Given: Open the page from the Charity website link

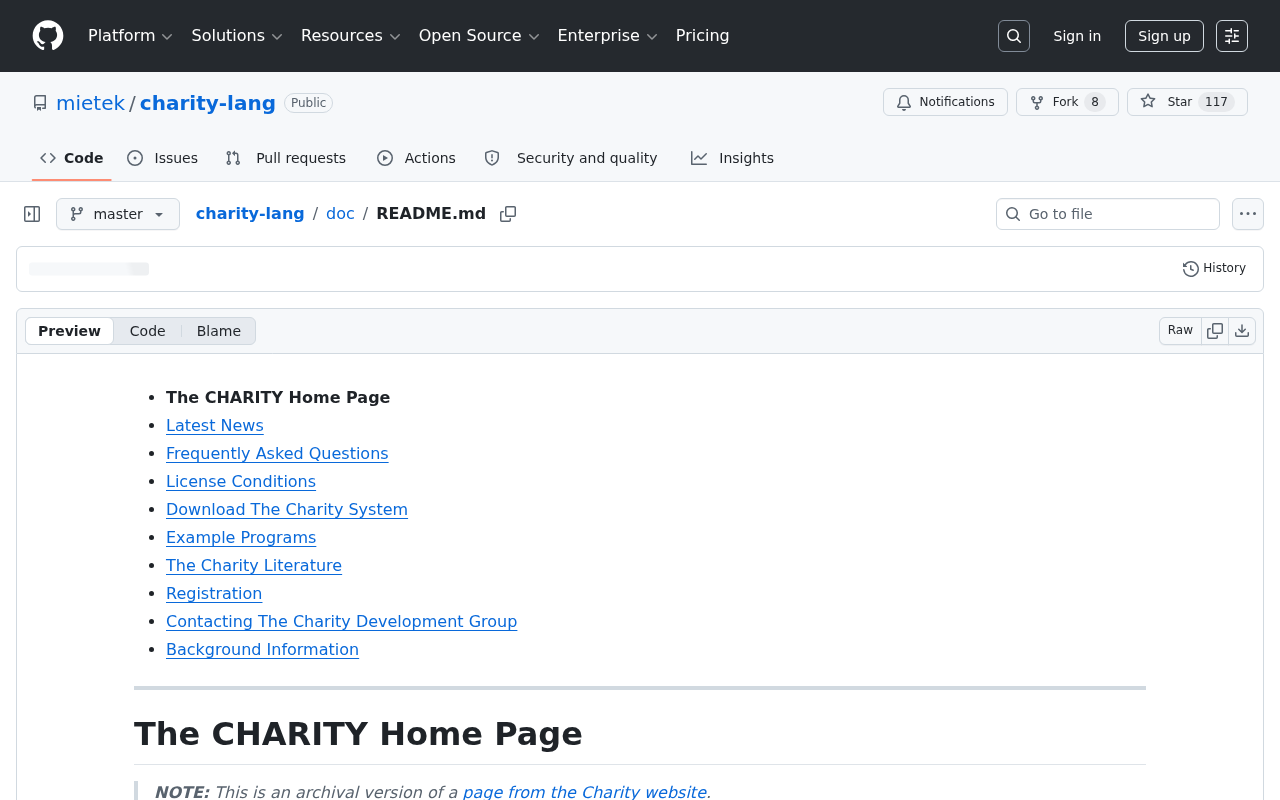Looking at the screenshot, I should click(585, 792).
